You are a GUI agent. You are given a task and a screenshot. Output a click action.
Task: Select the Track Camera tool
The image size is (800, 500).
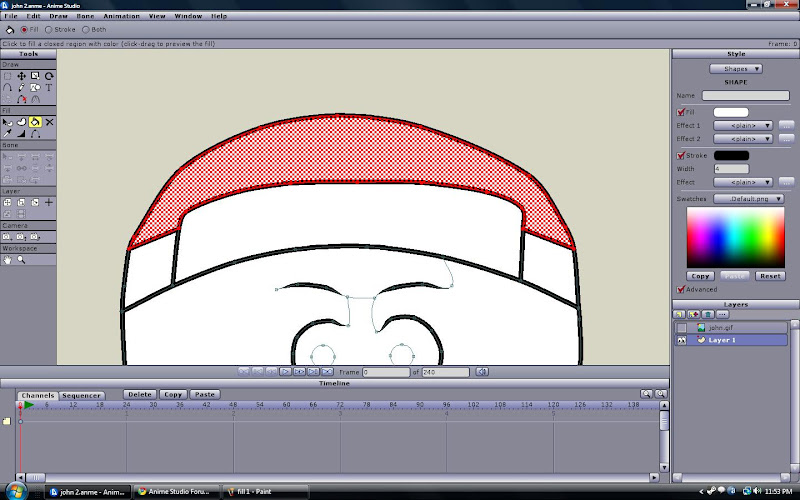point(7,237)
